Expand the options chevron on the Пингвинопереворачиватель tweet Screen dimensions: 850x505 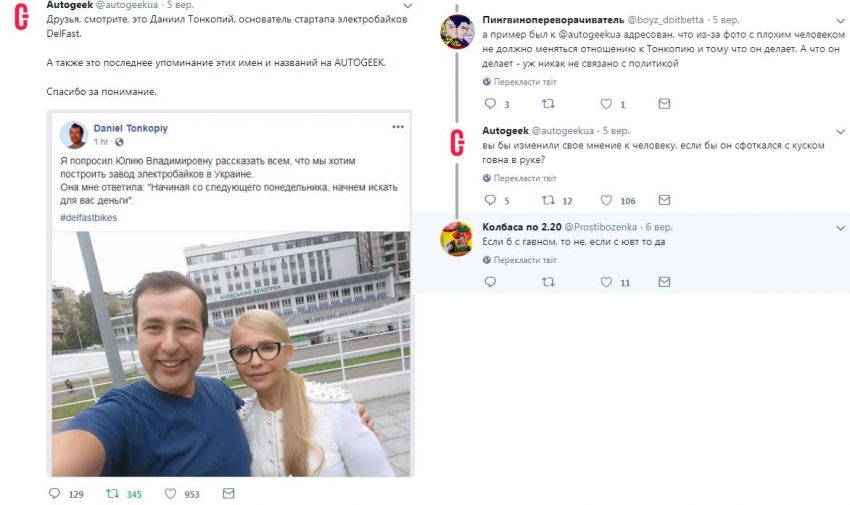point(840,21)
